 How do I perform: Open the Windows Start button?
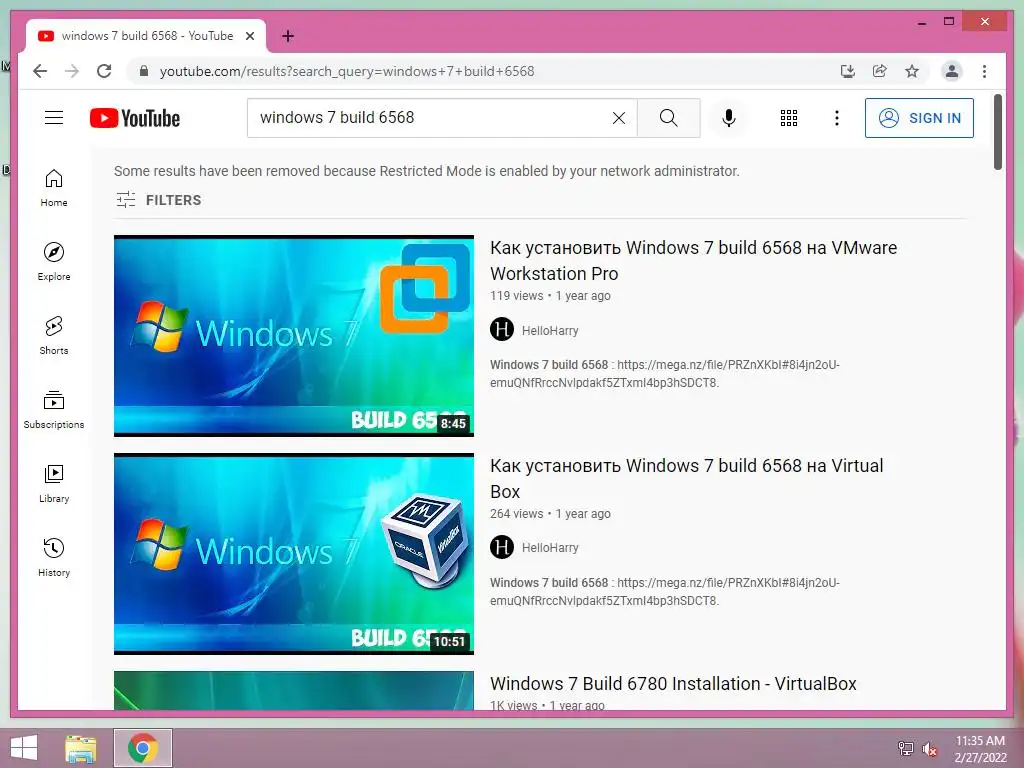click(x=24, y=748)
